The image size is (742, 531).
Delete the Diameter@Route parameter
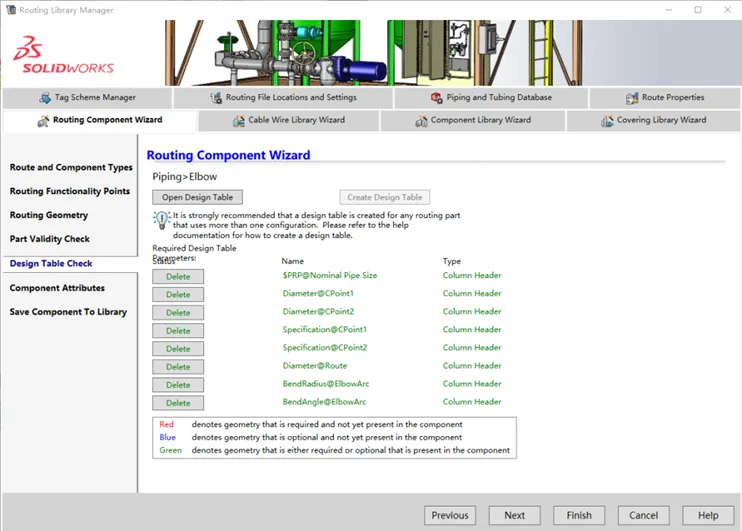[x=178, y=367]
